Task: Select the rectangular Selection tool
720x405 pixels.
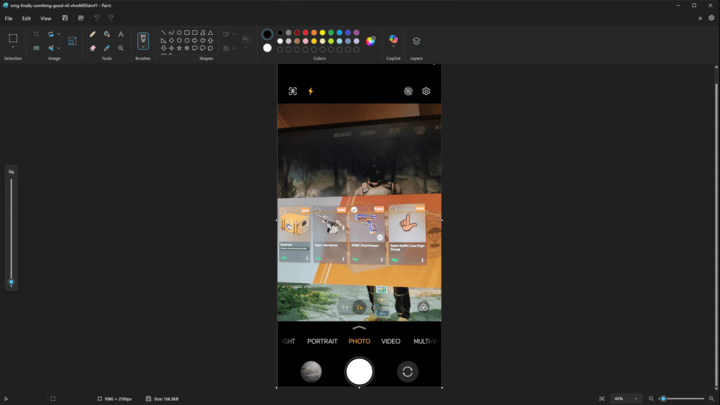Action: [x=13, y=38]
